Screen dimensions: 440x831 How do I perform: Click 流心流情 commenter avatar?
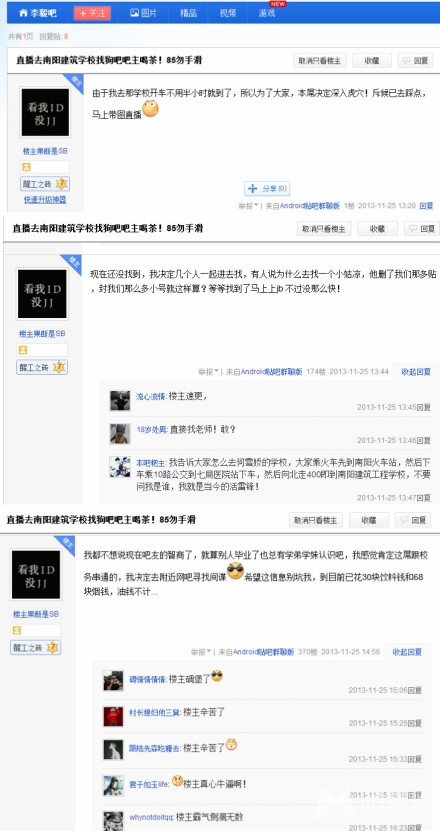[x=120, y=401]
